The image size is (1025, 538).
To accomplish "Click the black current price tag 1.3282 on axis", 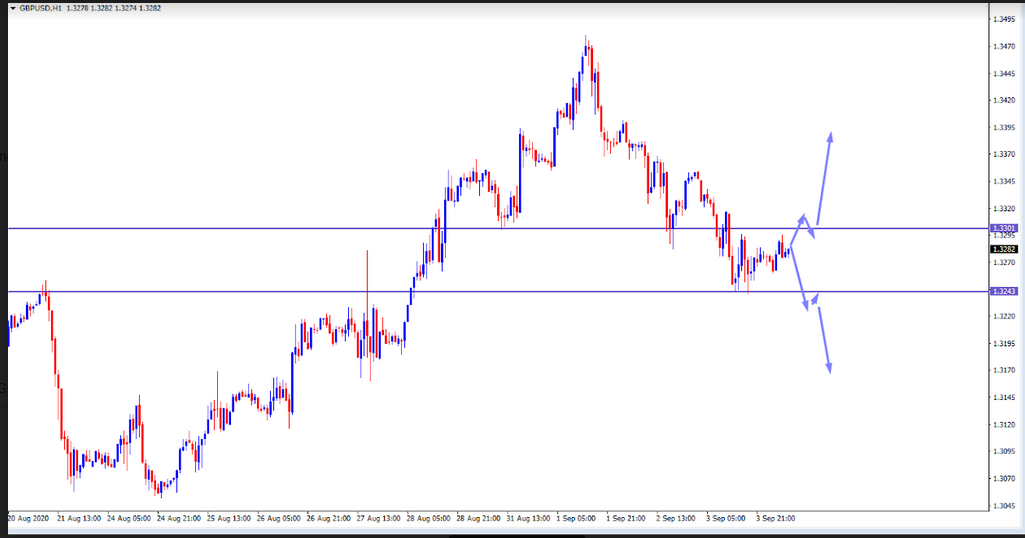I will point(1004,249).
